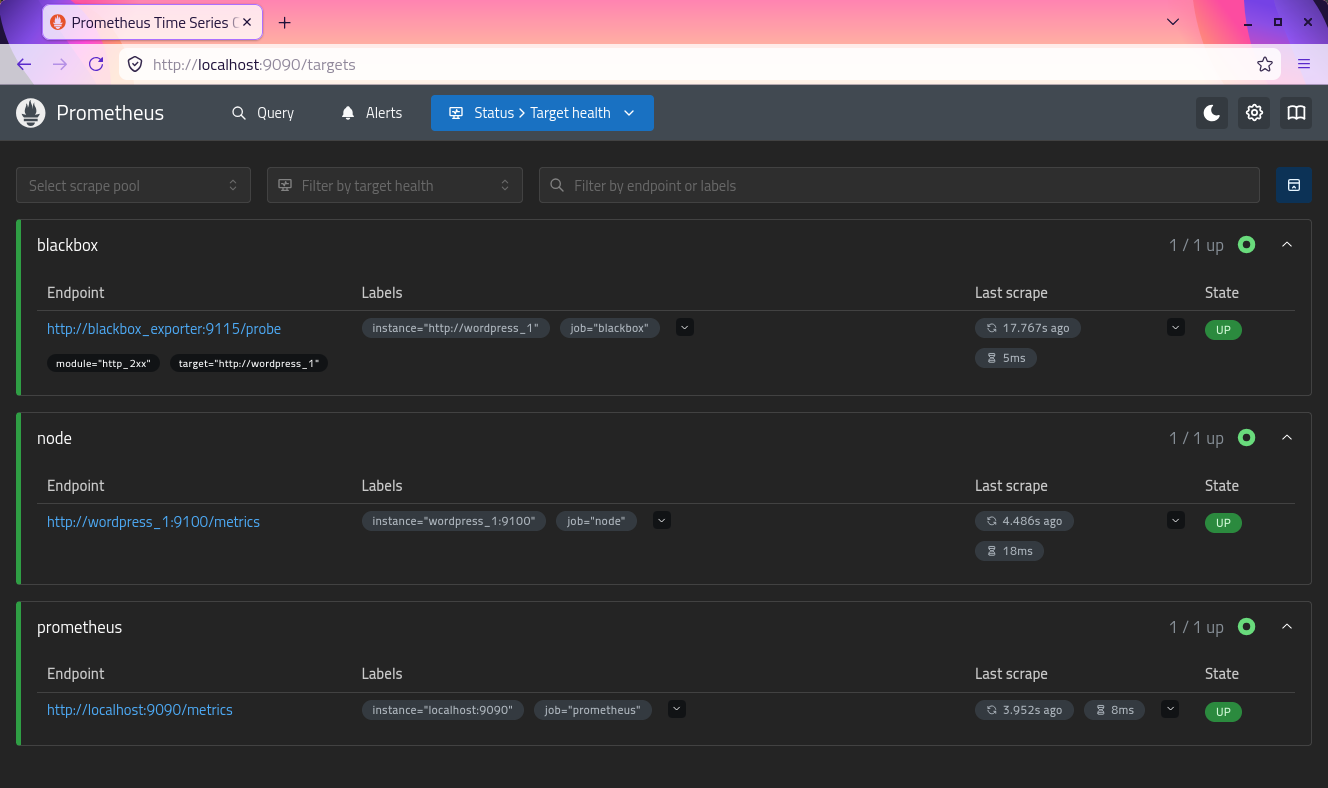Image resolution: width=1328 pixels, height=788 pixels.
Task: Click the 5ms duration badge
Action: [x=1006, y=358]
